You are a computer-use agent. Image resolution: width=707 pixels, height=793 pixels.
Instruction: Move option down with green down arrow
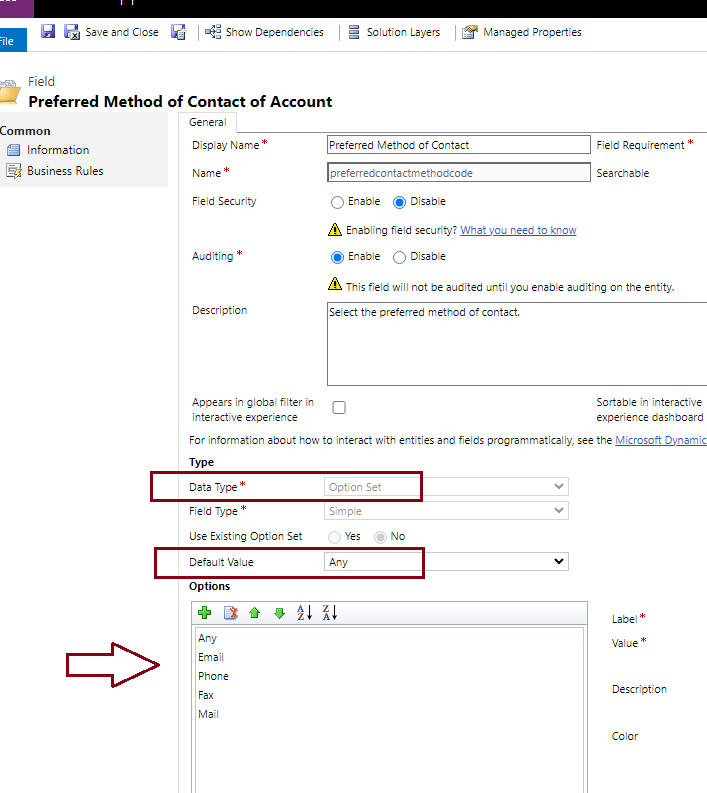tap(279, 613)
